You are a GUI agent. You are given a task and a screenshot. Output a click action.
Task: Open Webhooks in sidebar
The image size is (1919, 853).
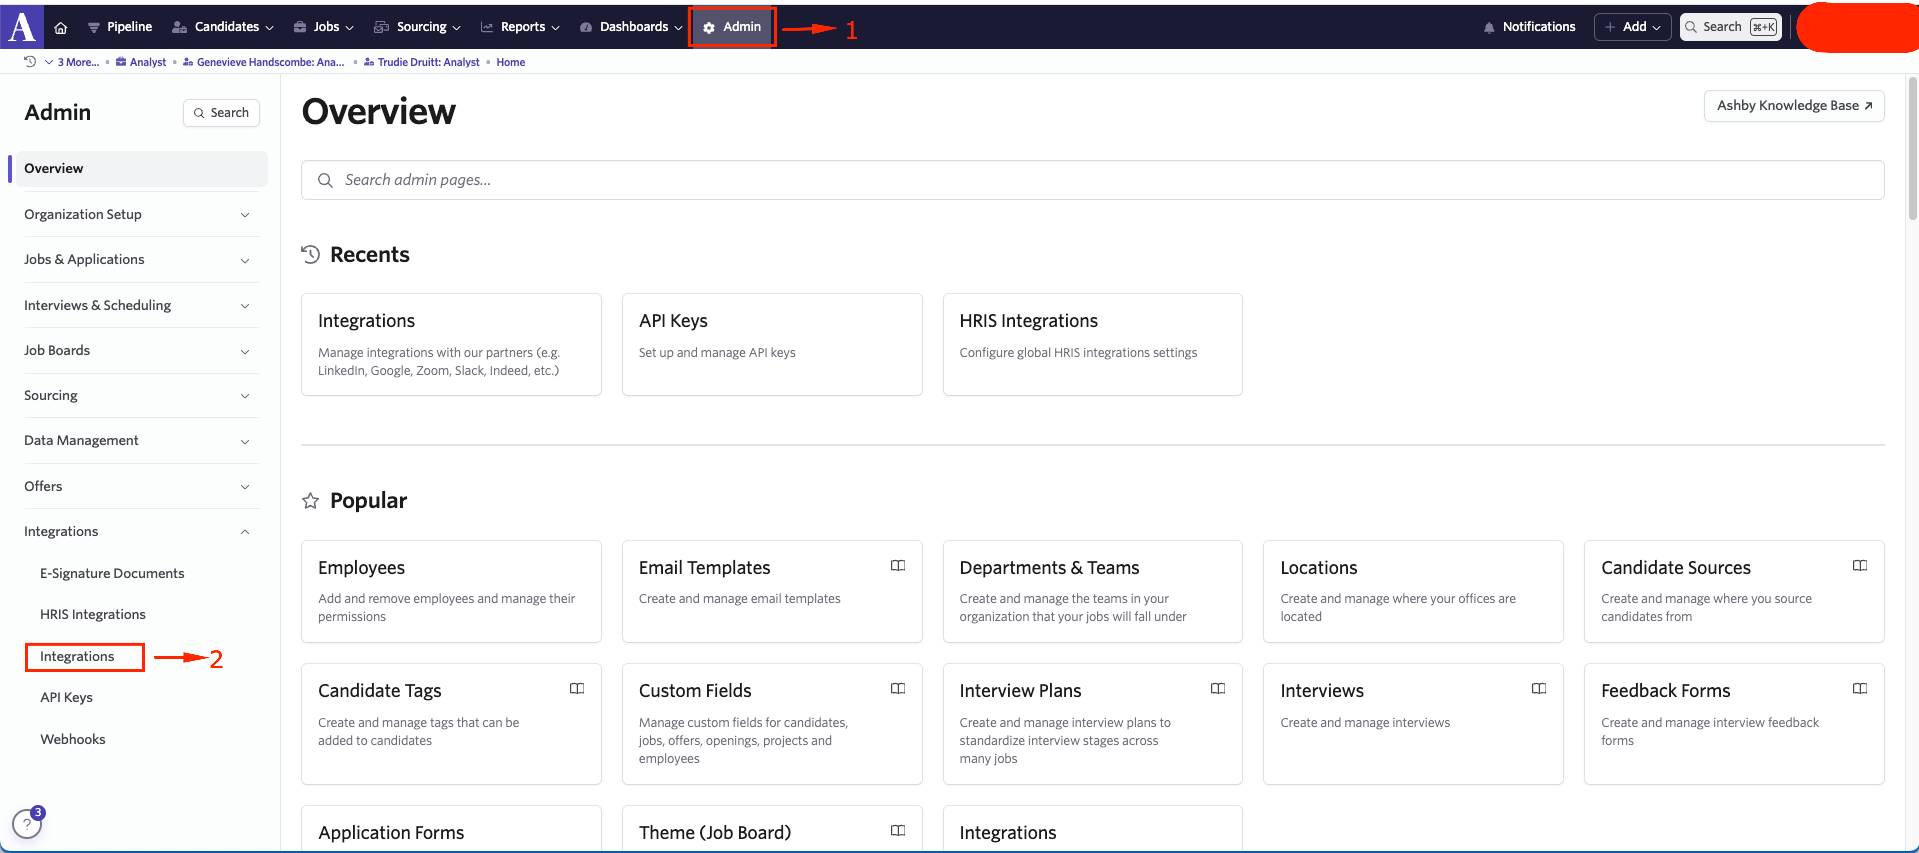(73, 740)
